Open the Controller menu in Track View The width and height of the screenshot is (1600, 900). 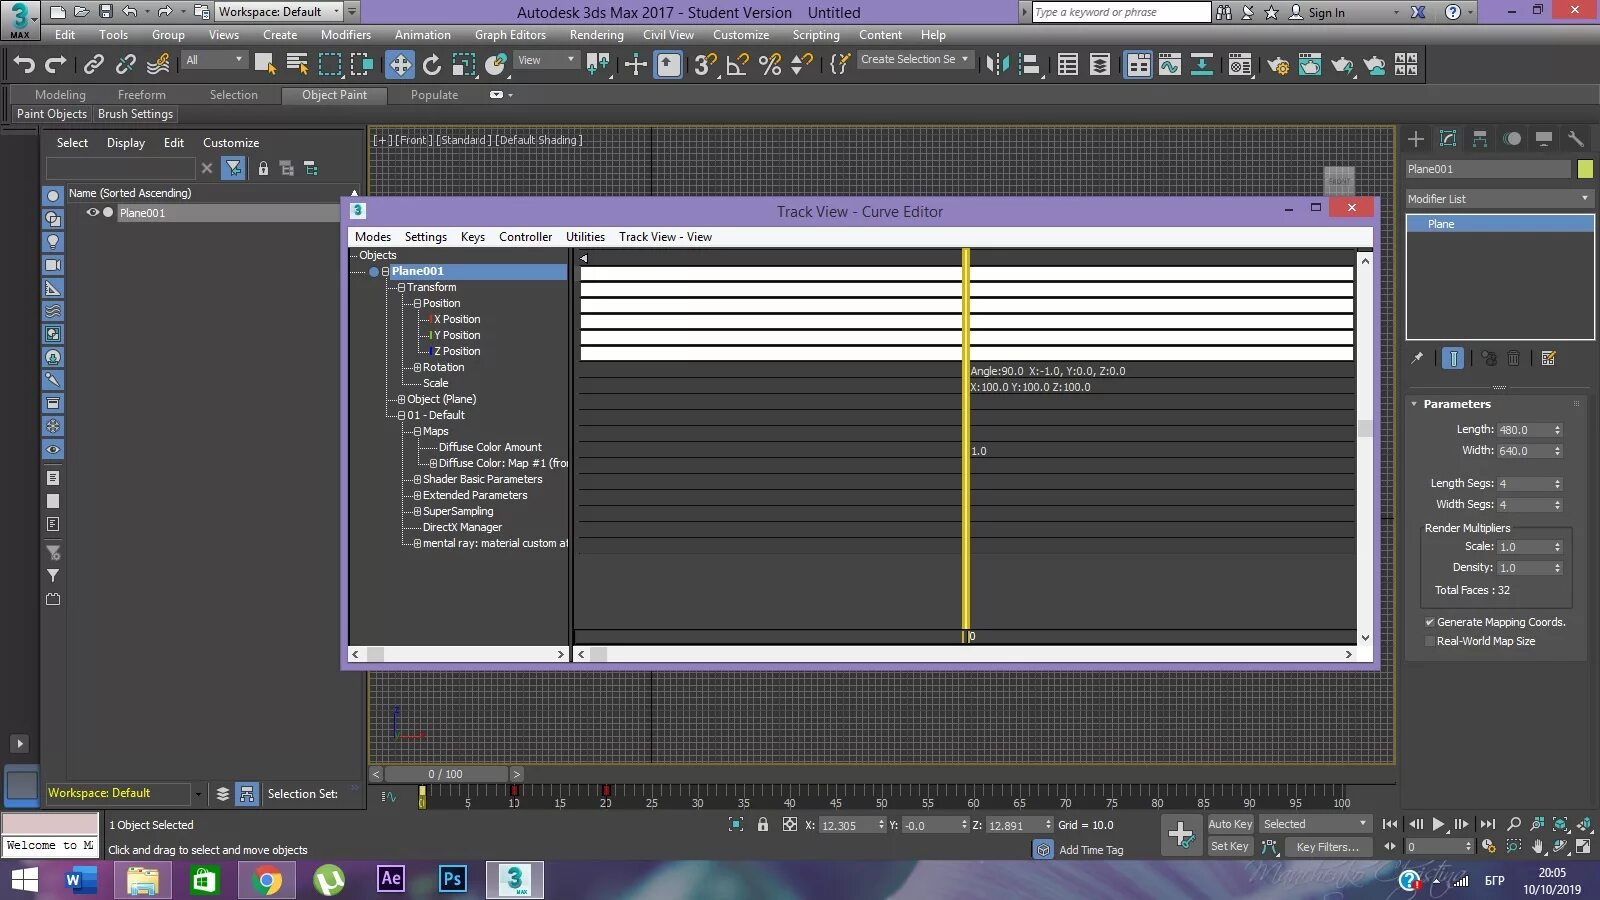pyautogui.click(x=525, y=237)
